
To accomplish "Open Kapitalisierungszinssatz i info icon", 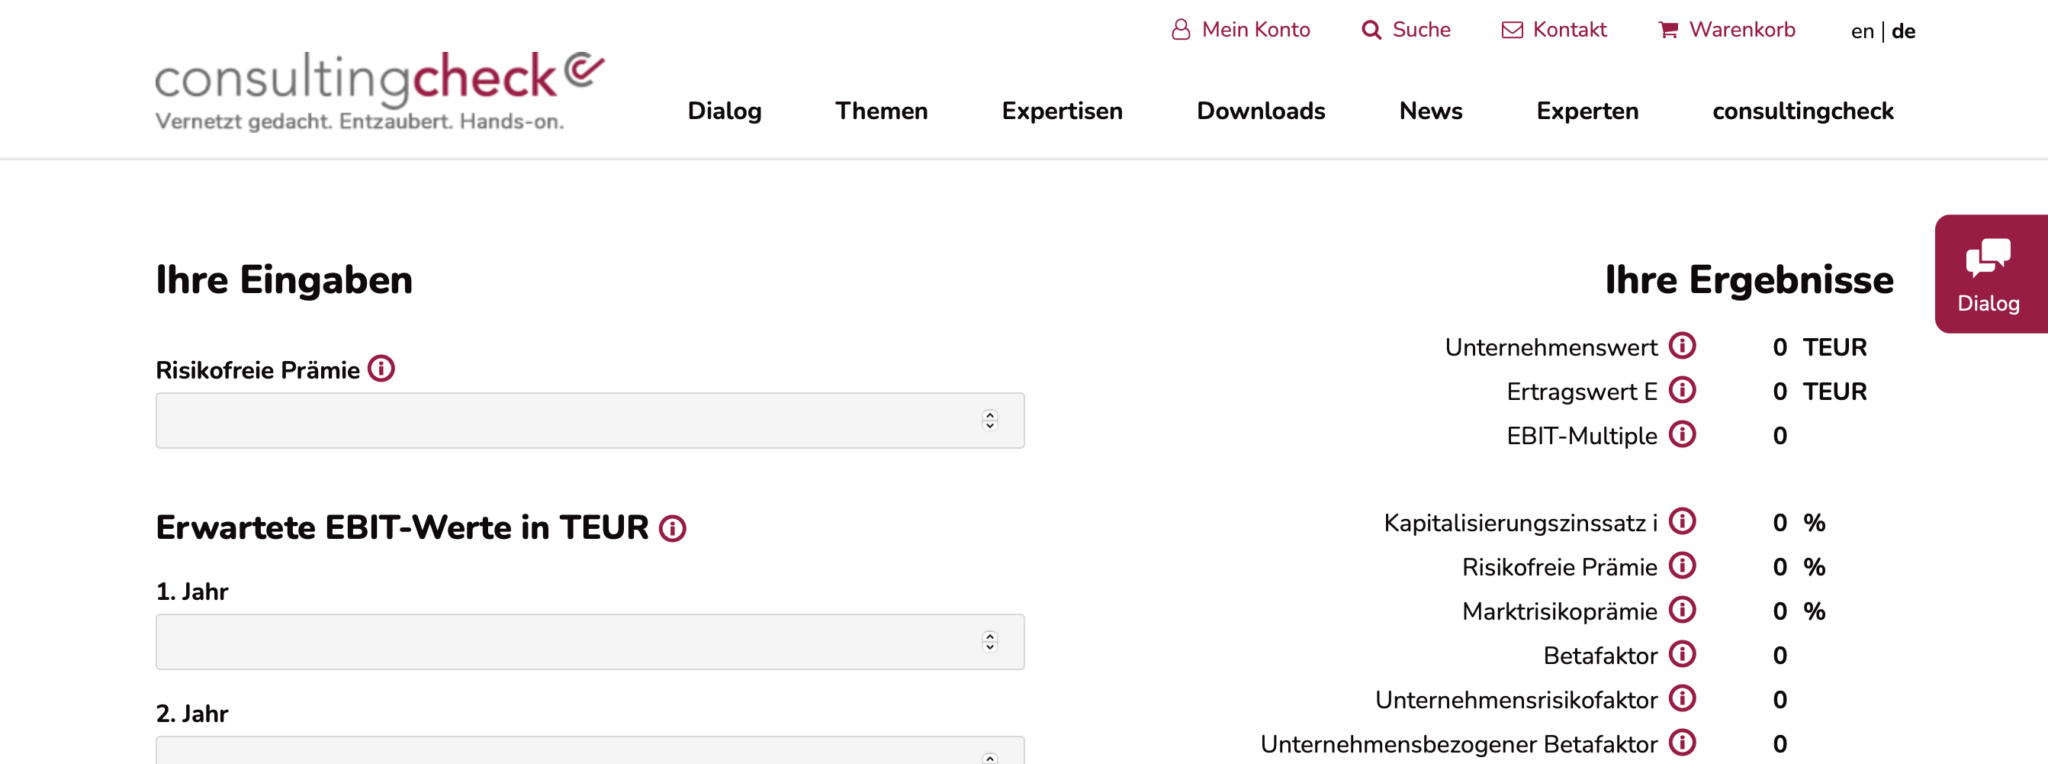I will (x=1683, y=522).
